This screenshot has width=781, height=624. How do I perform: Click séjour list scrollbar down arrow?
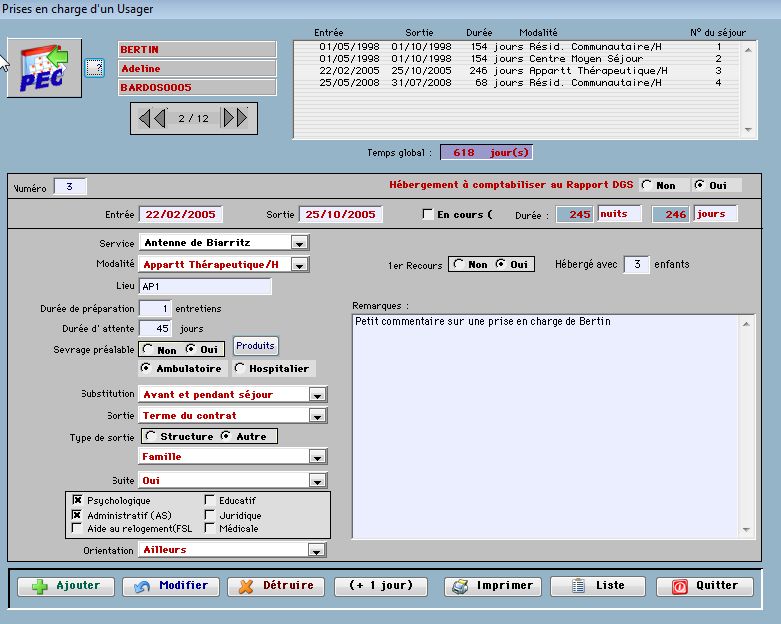click(748, 129)
